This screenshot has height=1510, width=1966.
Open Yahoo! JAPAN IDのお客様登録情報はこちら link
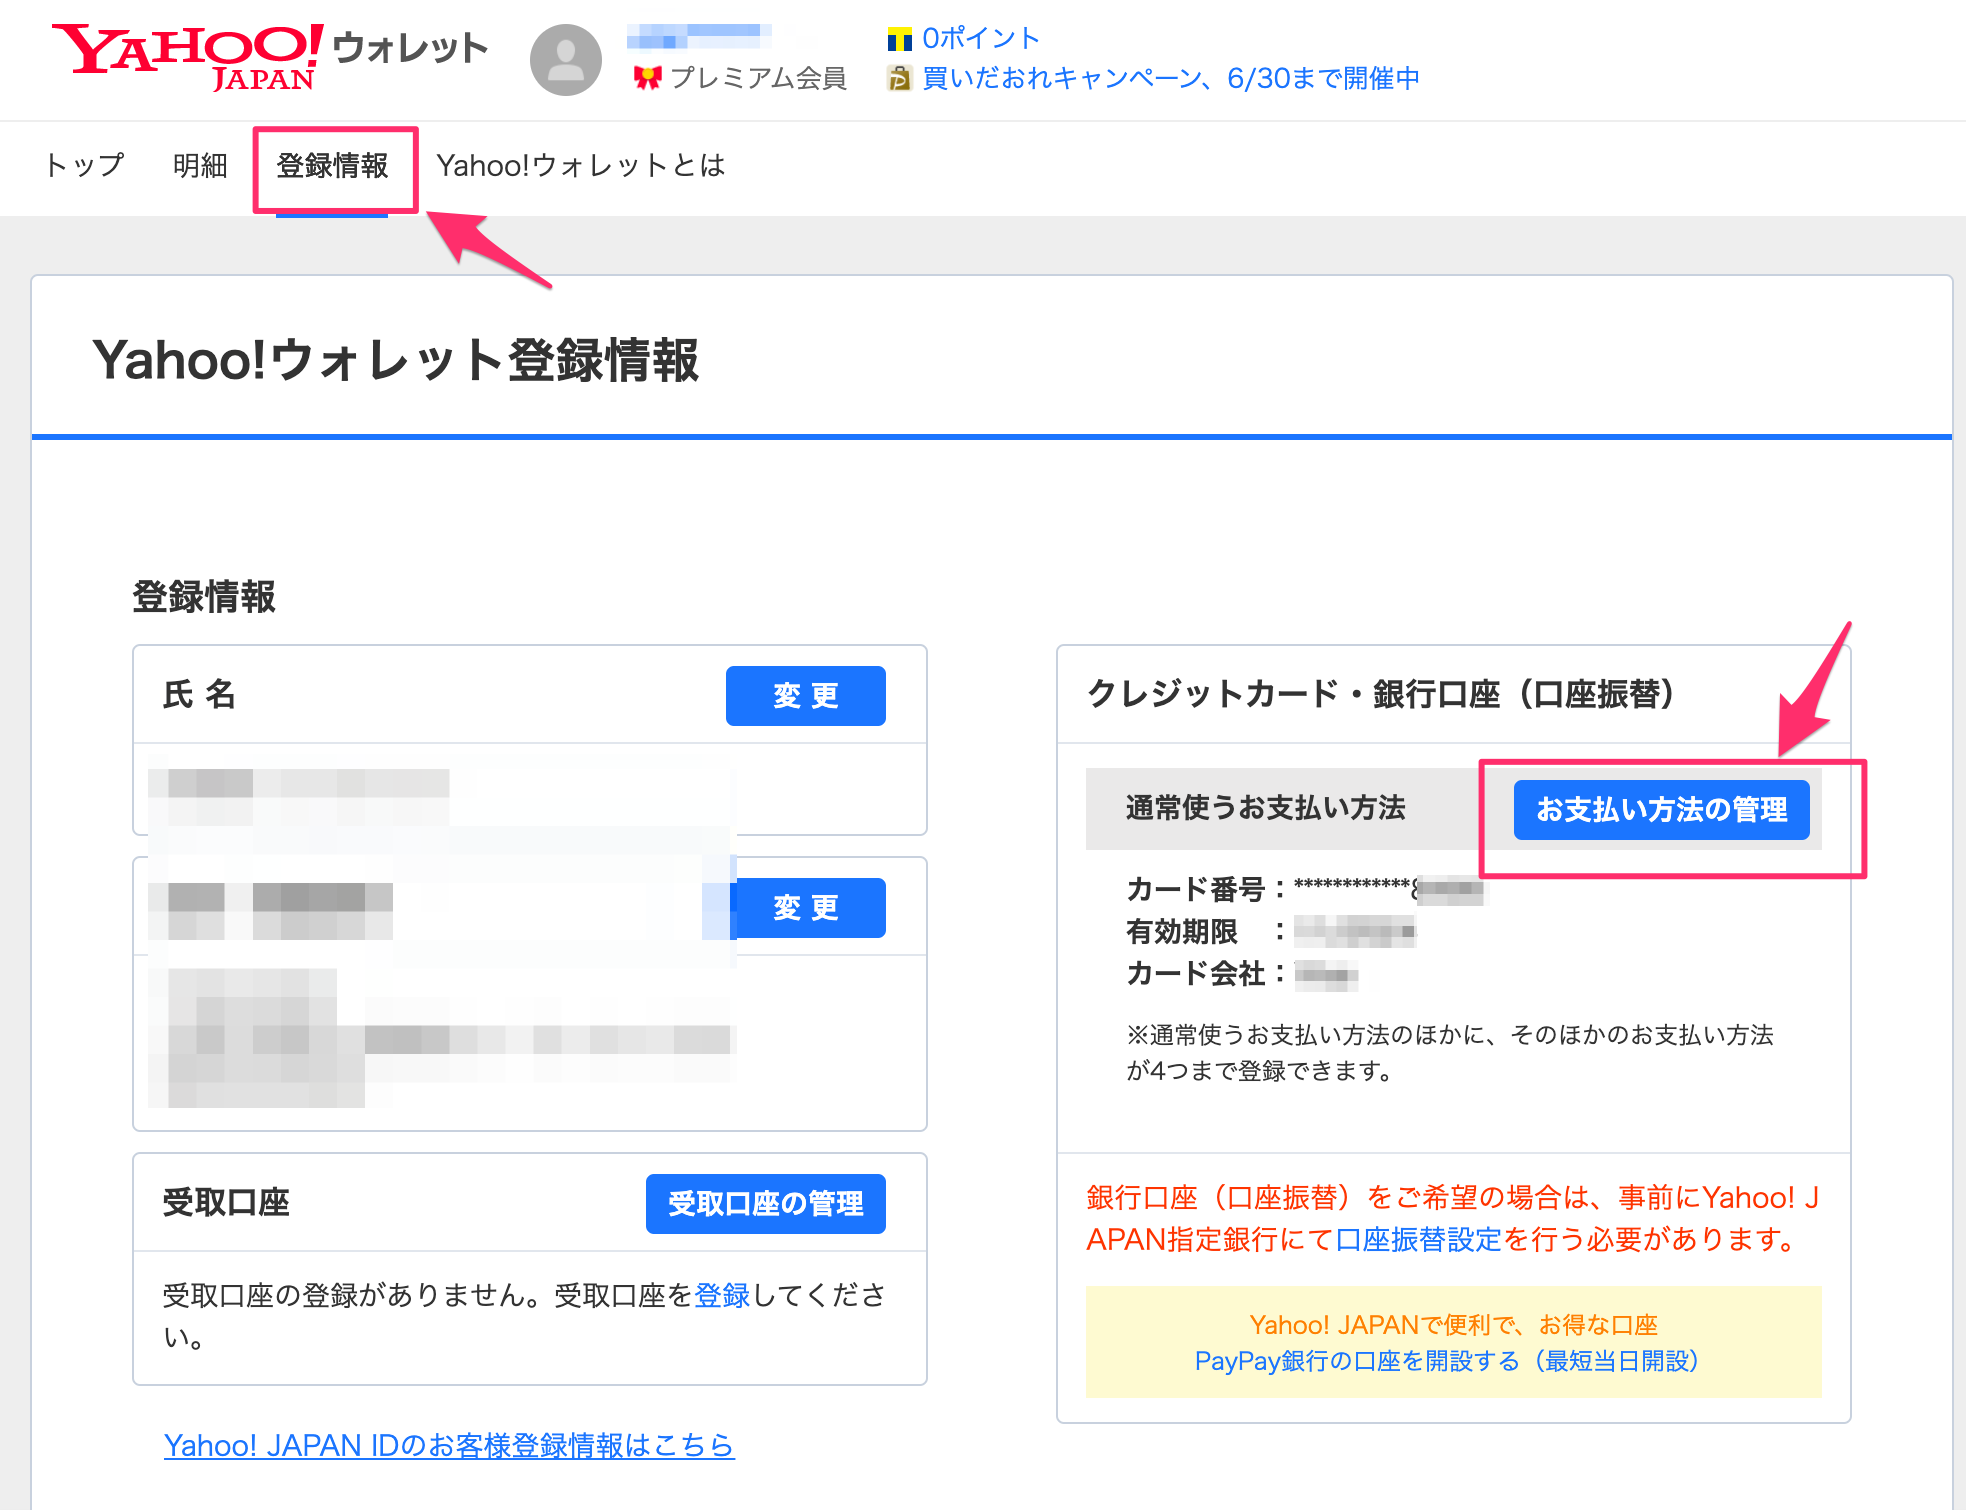pos(449,1445)
